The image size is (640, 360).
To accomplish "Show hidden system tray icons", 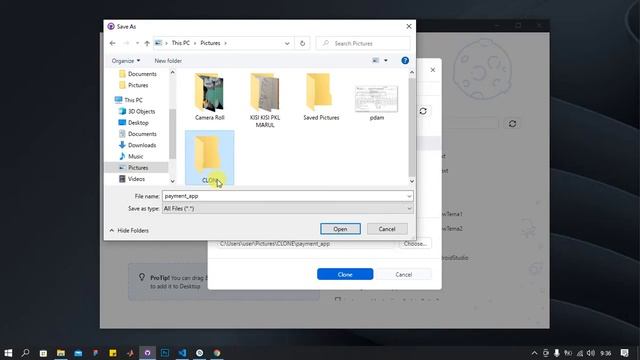I will tap(534, 353).
